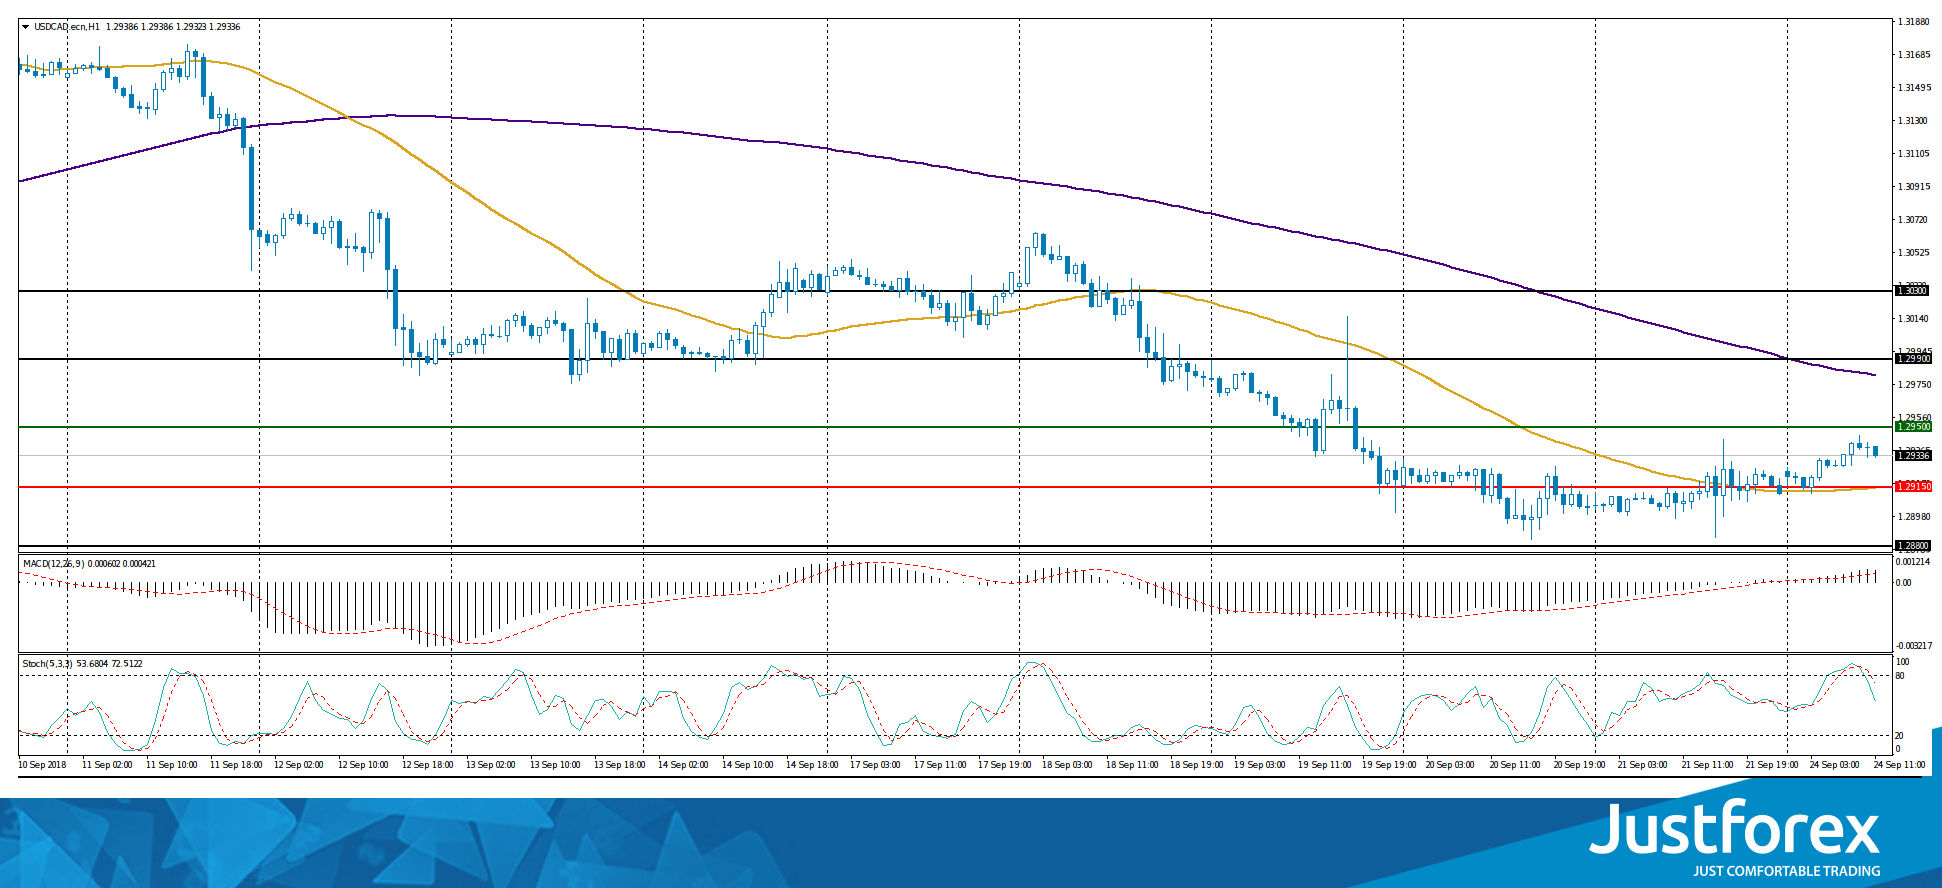
Task: Click the 19 Sep 19:00 time axis label
Action: [1388, 765]
